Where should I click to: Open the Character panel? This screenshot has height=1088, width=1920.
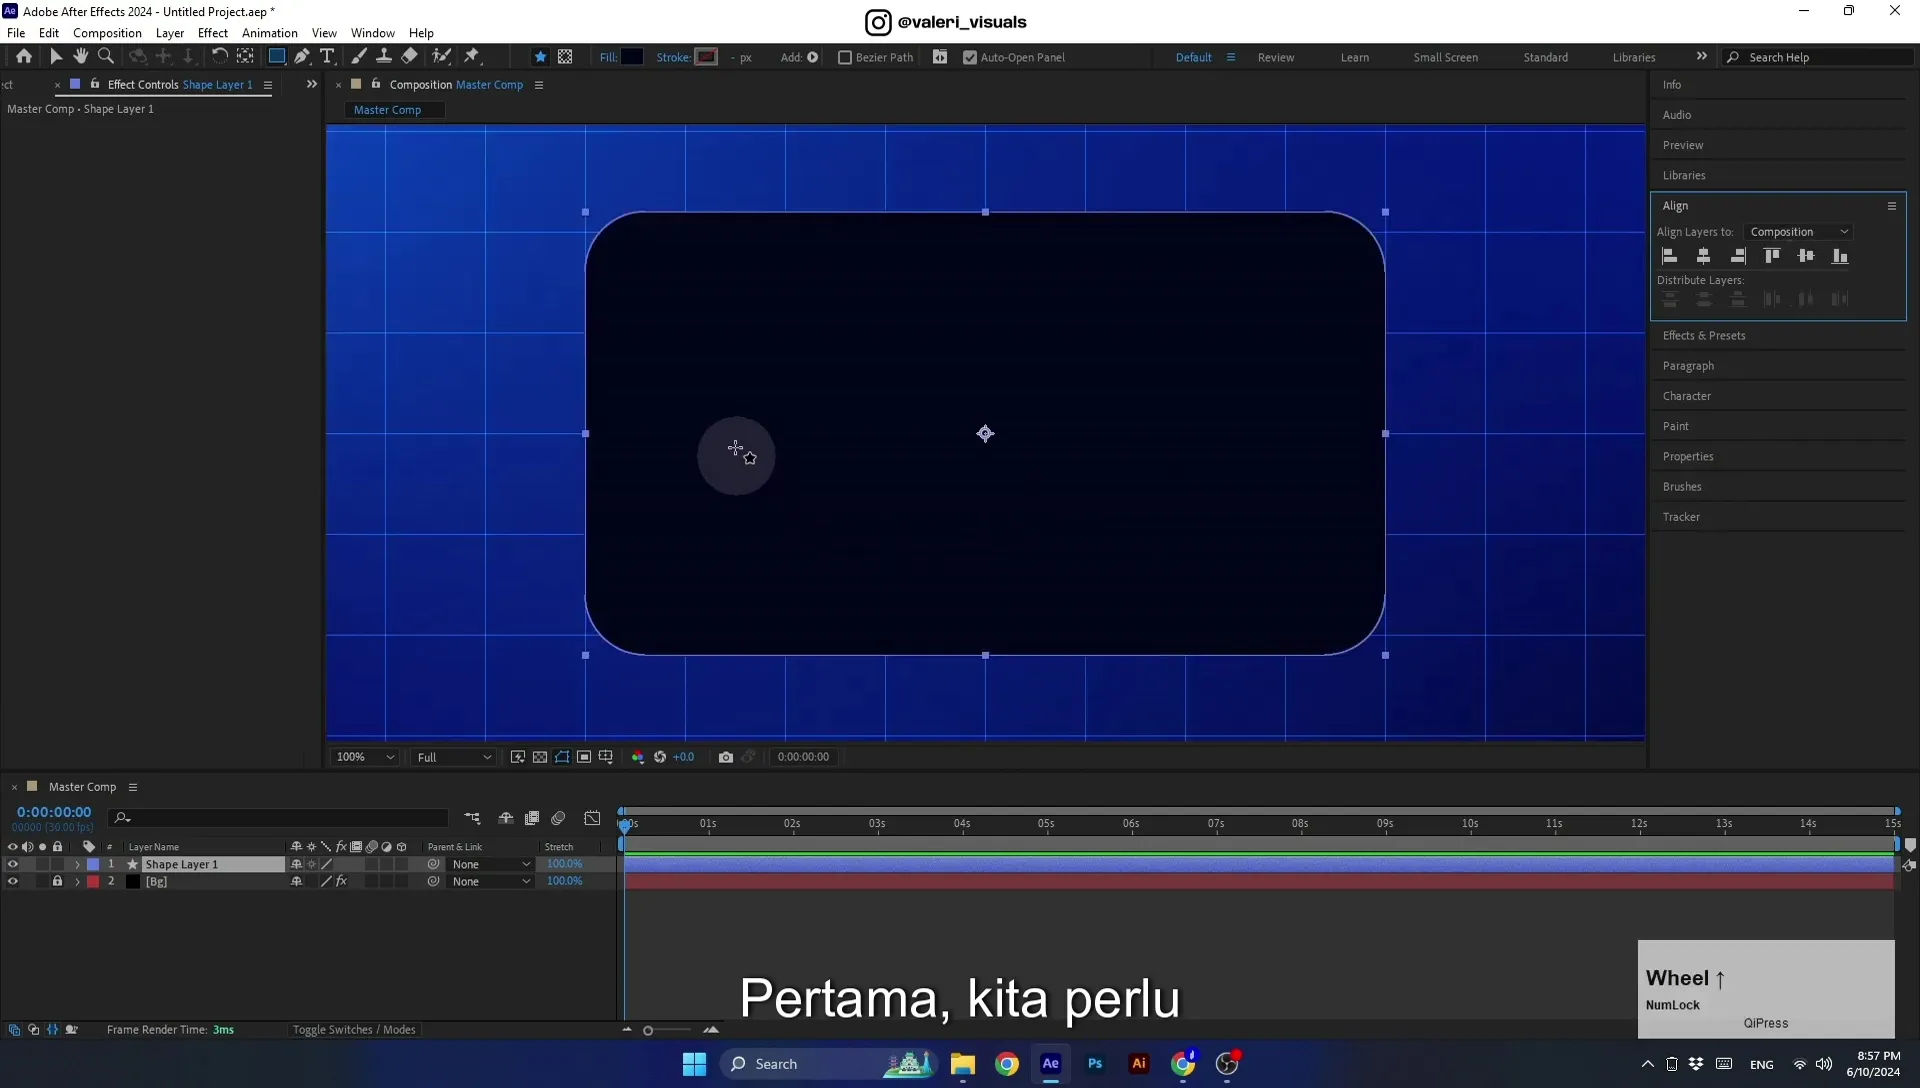coord(1686,396)
